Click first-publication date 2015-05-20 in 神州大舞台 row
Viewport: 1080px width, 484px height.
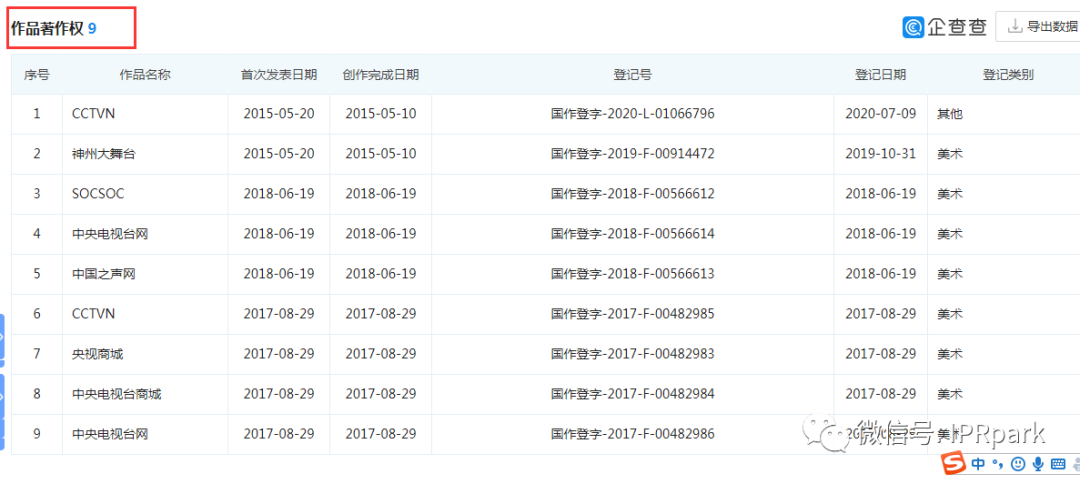(279, 154)
